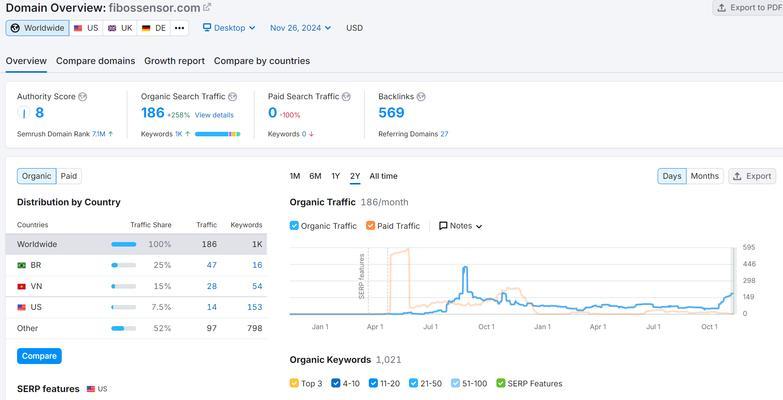
Task: Click Brazil flag in country list
Action: (x=21, y=265)
